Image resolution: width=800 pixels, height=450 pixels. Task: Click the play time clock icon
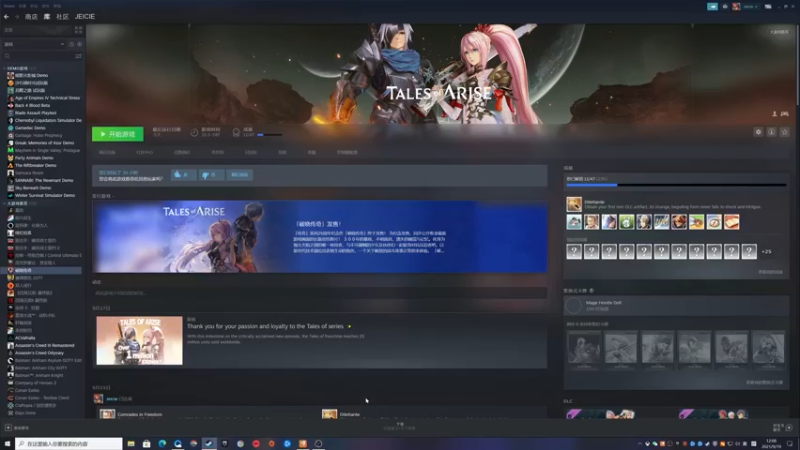pos(194,133)
